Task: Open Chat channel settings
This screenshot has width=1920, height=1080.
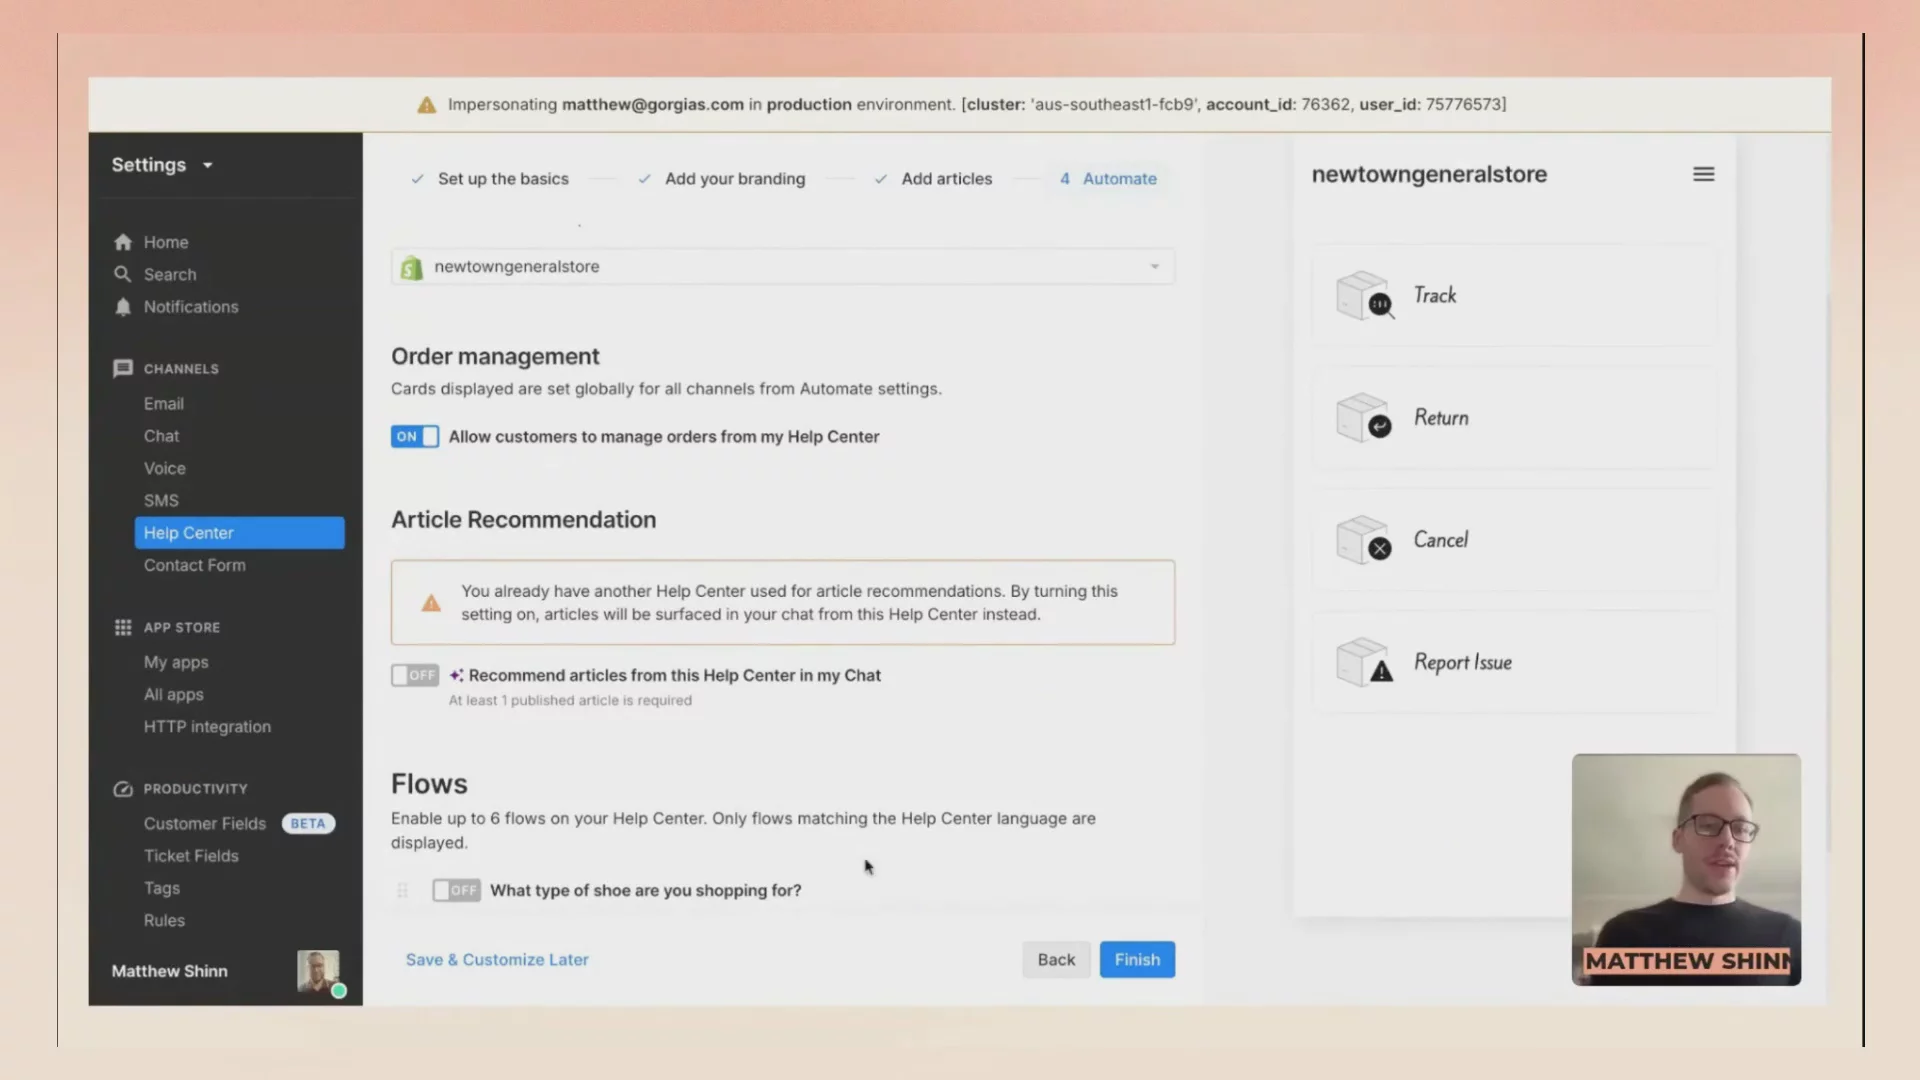Action: pyautogui.click(x=161, y=436)
